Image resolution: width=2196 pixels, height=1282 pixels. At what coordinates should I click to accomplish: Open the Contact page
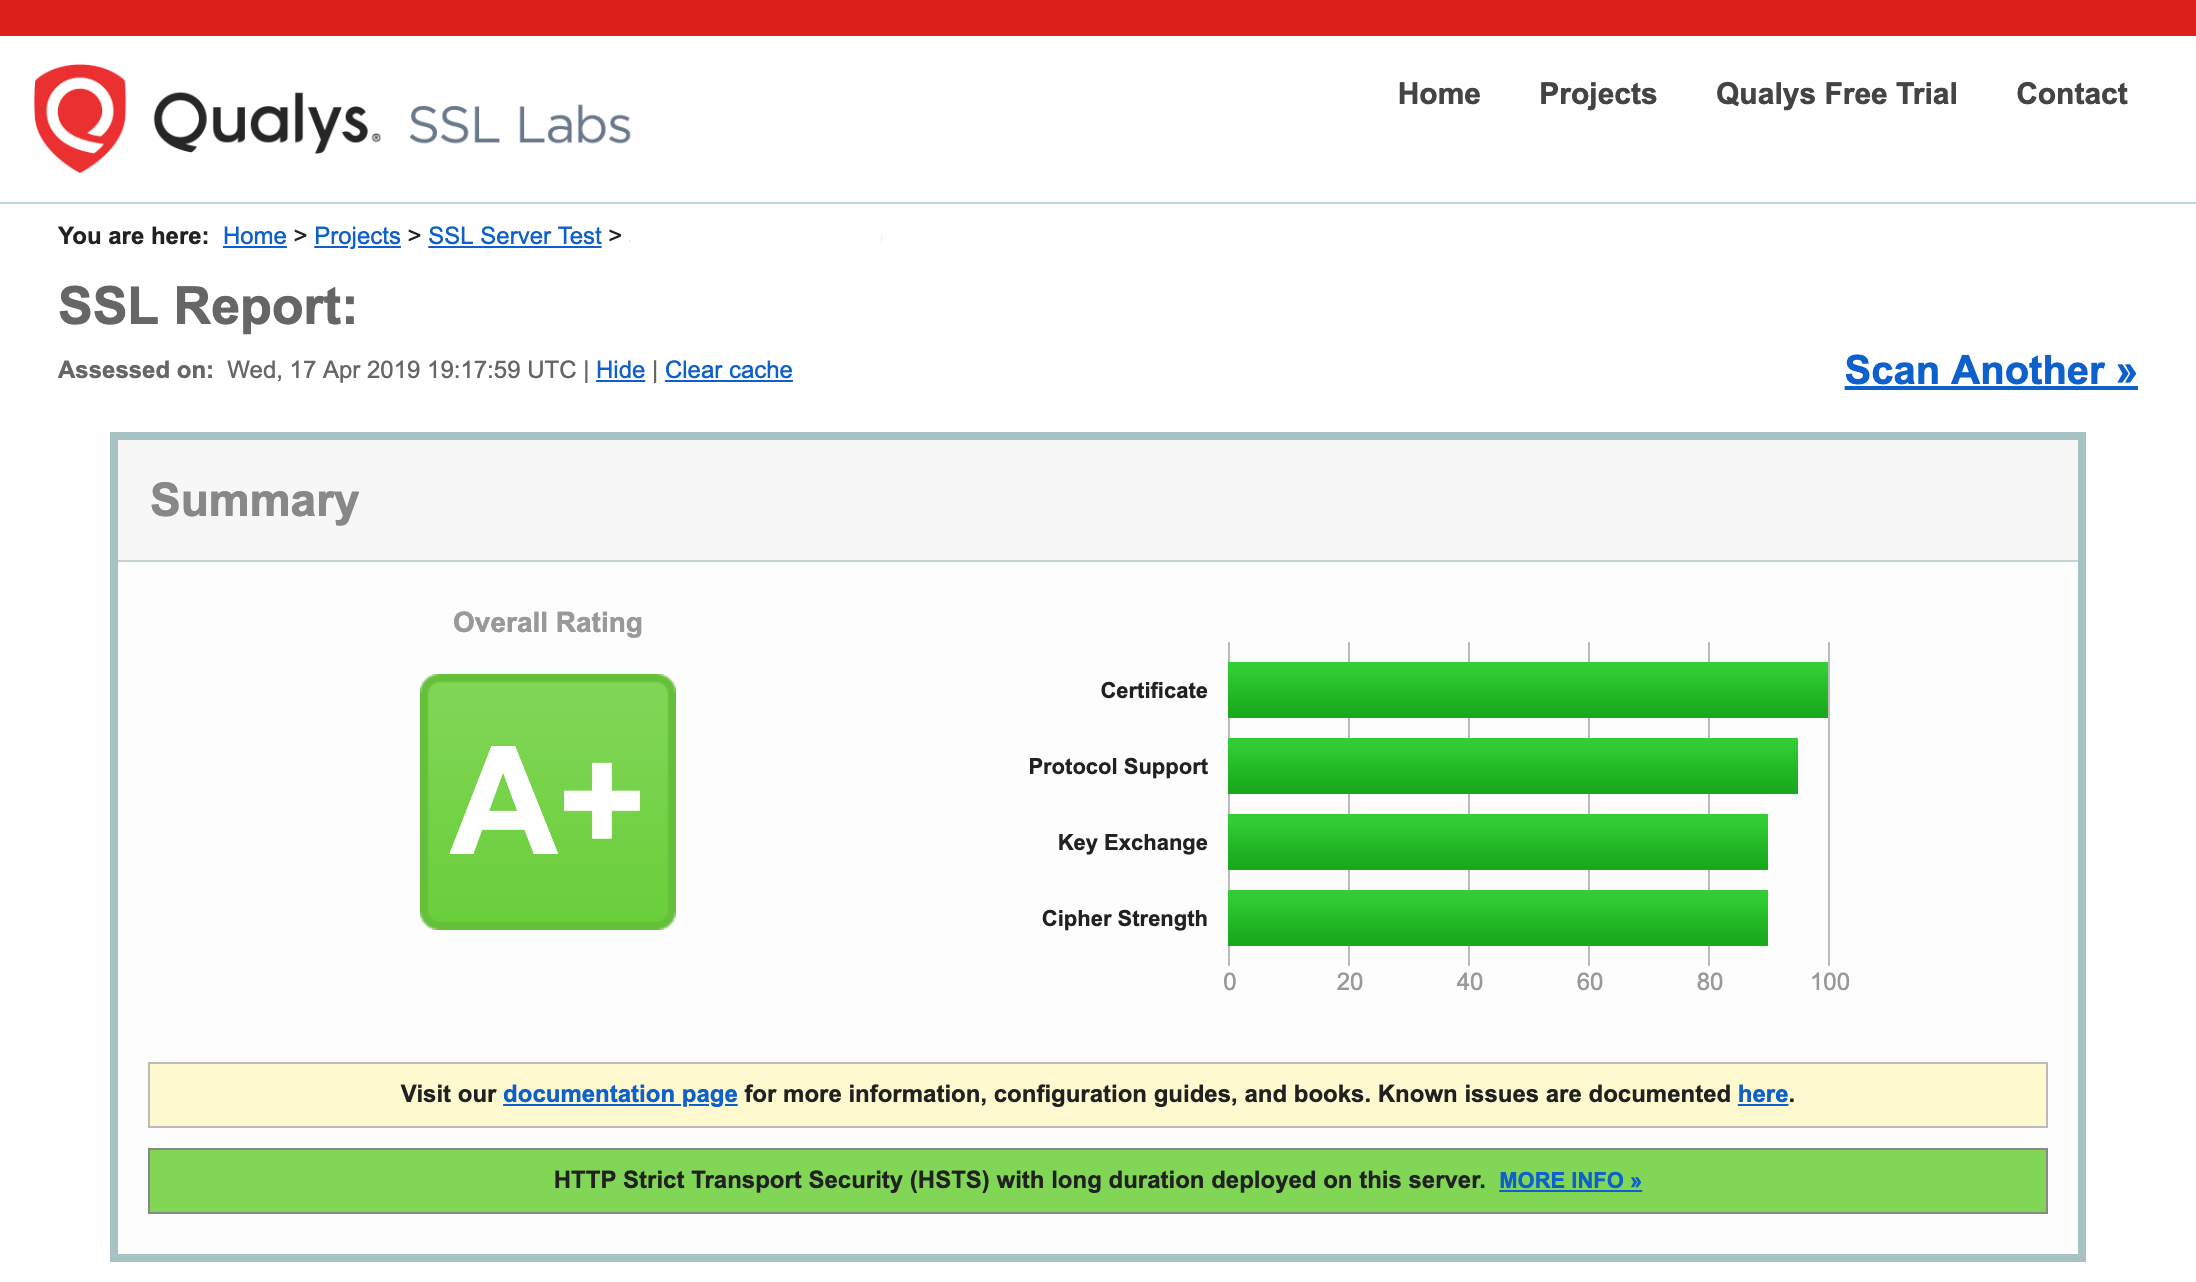[2071, 94]
